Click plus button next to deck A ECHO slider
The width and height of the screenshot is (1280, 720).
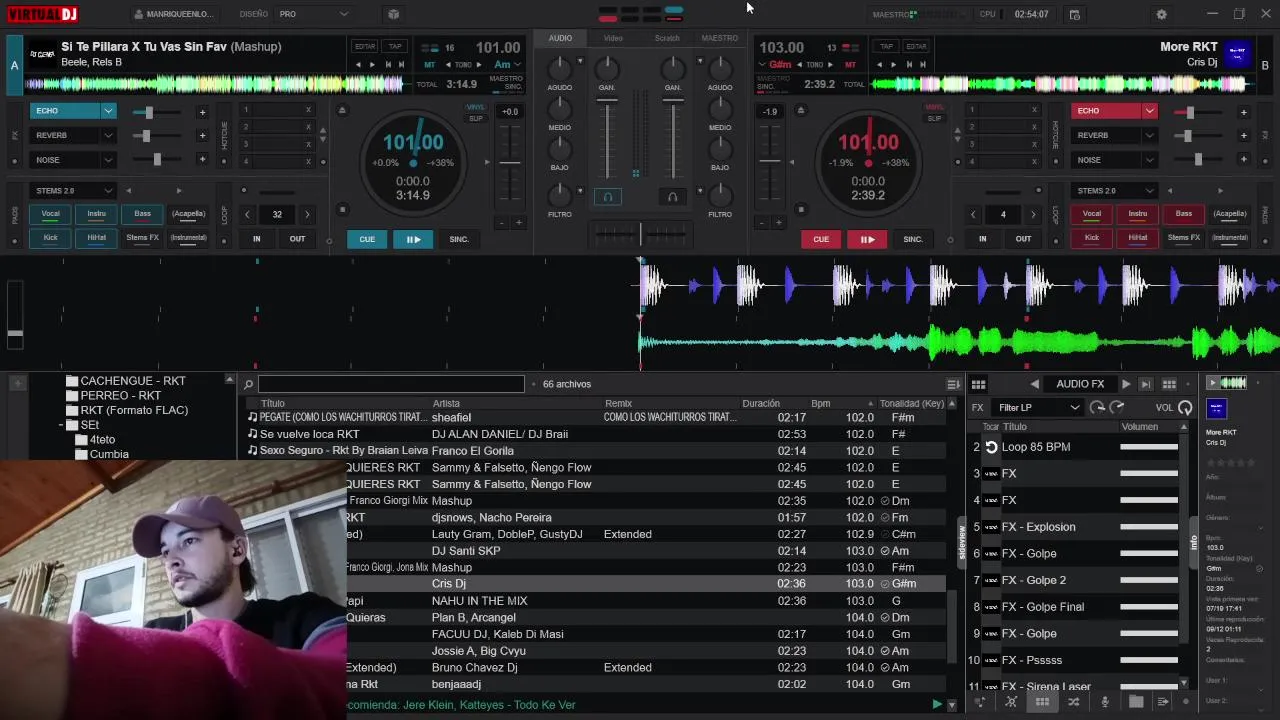pyautogui.click(x=202, y=112)
